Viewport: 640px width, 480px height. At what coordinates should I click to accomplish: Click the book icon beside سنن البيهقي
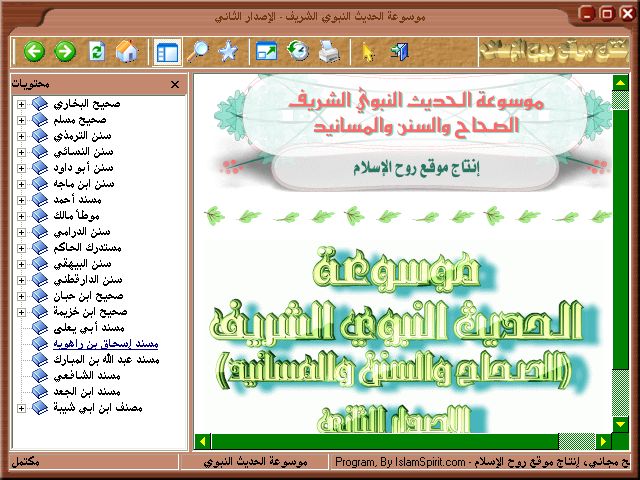point(40,264)
